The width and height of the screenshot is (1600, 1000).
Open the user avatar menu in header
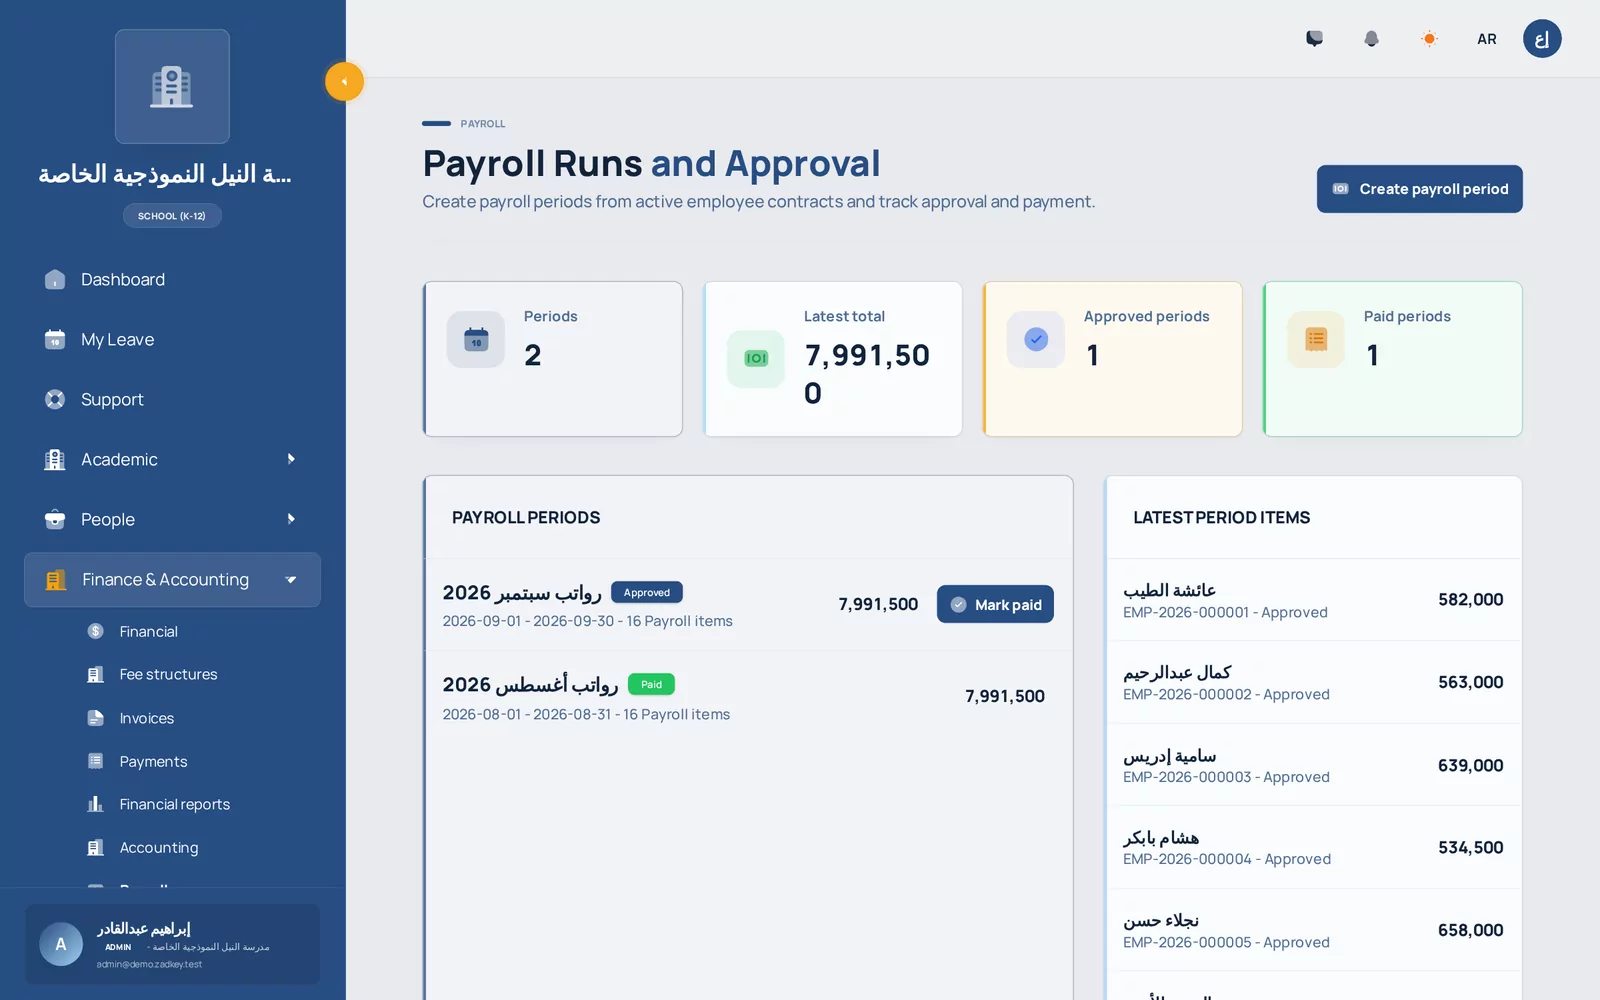click(x=1542, y=39)
